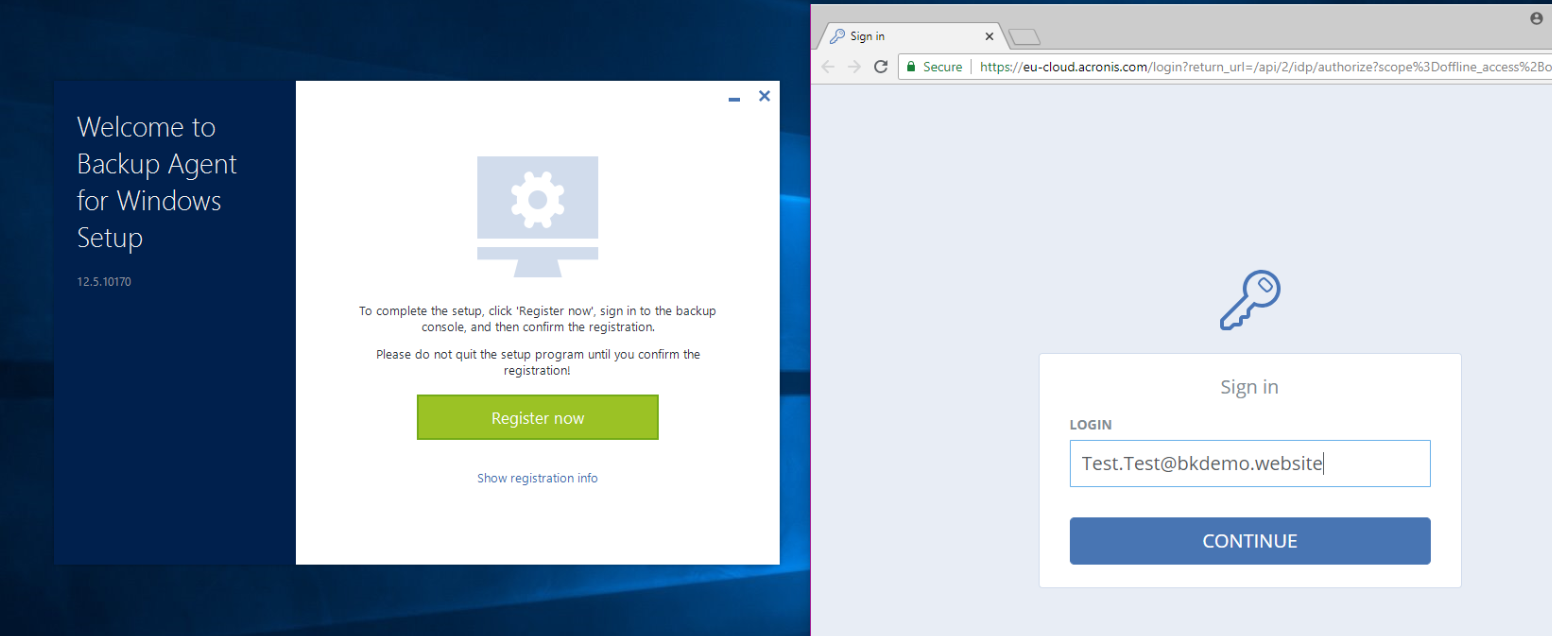Click the browser forward arrow
Screen dimensions: 1552x636
[854, 66]
